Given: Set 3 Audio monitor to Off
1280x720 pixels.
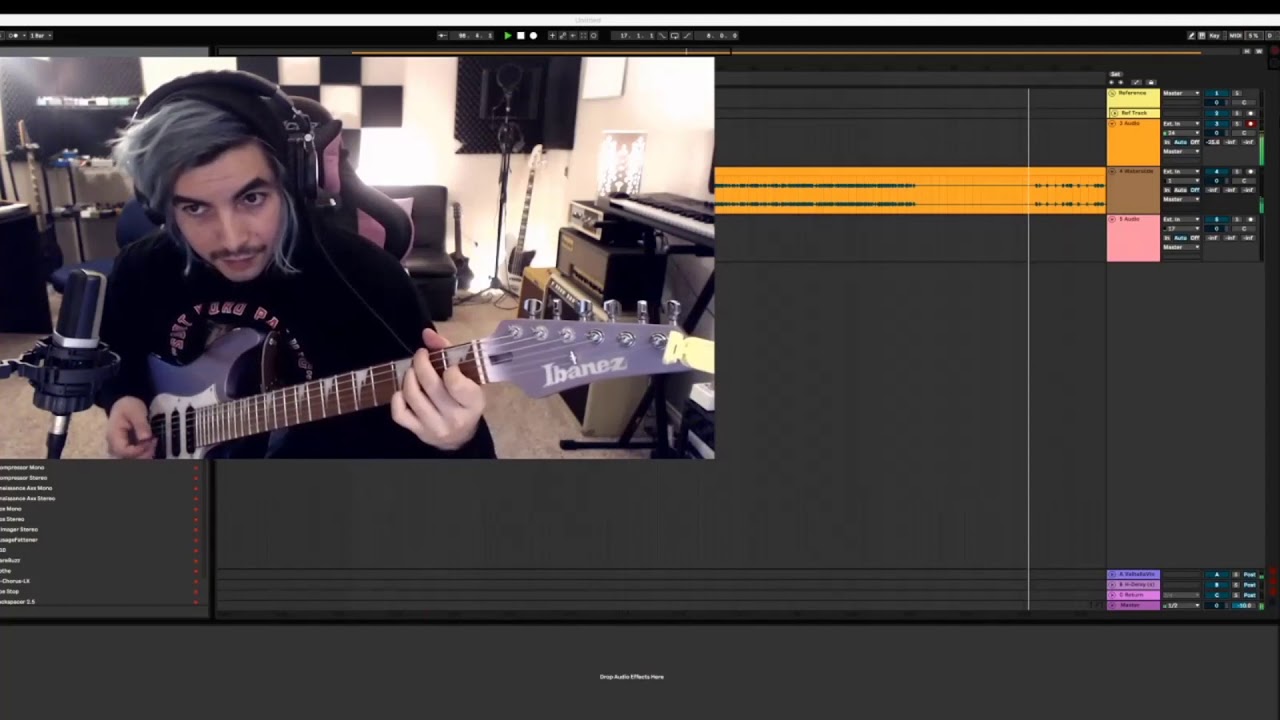Looking at the screenshot, I should point(1195,142).
